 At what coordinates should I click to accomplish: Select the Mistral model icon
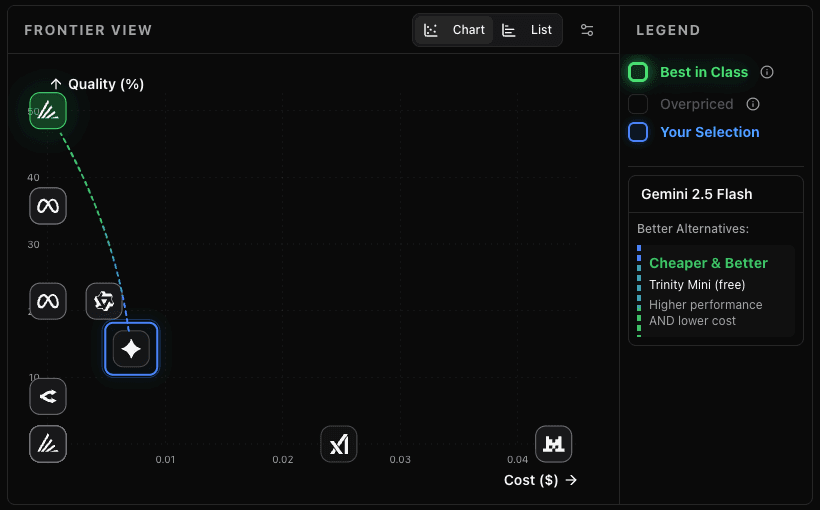click(553, 444)
